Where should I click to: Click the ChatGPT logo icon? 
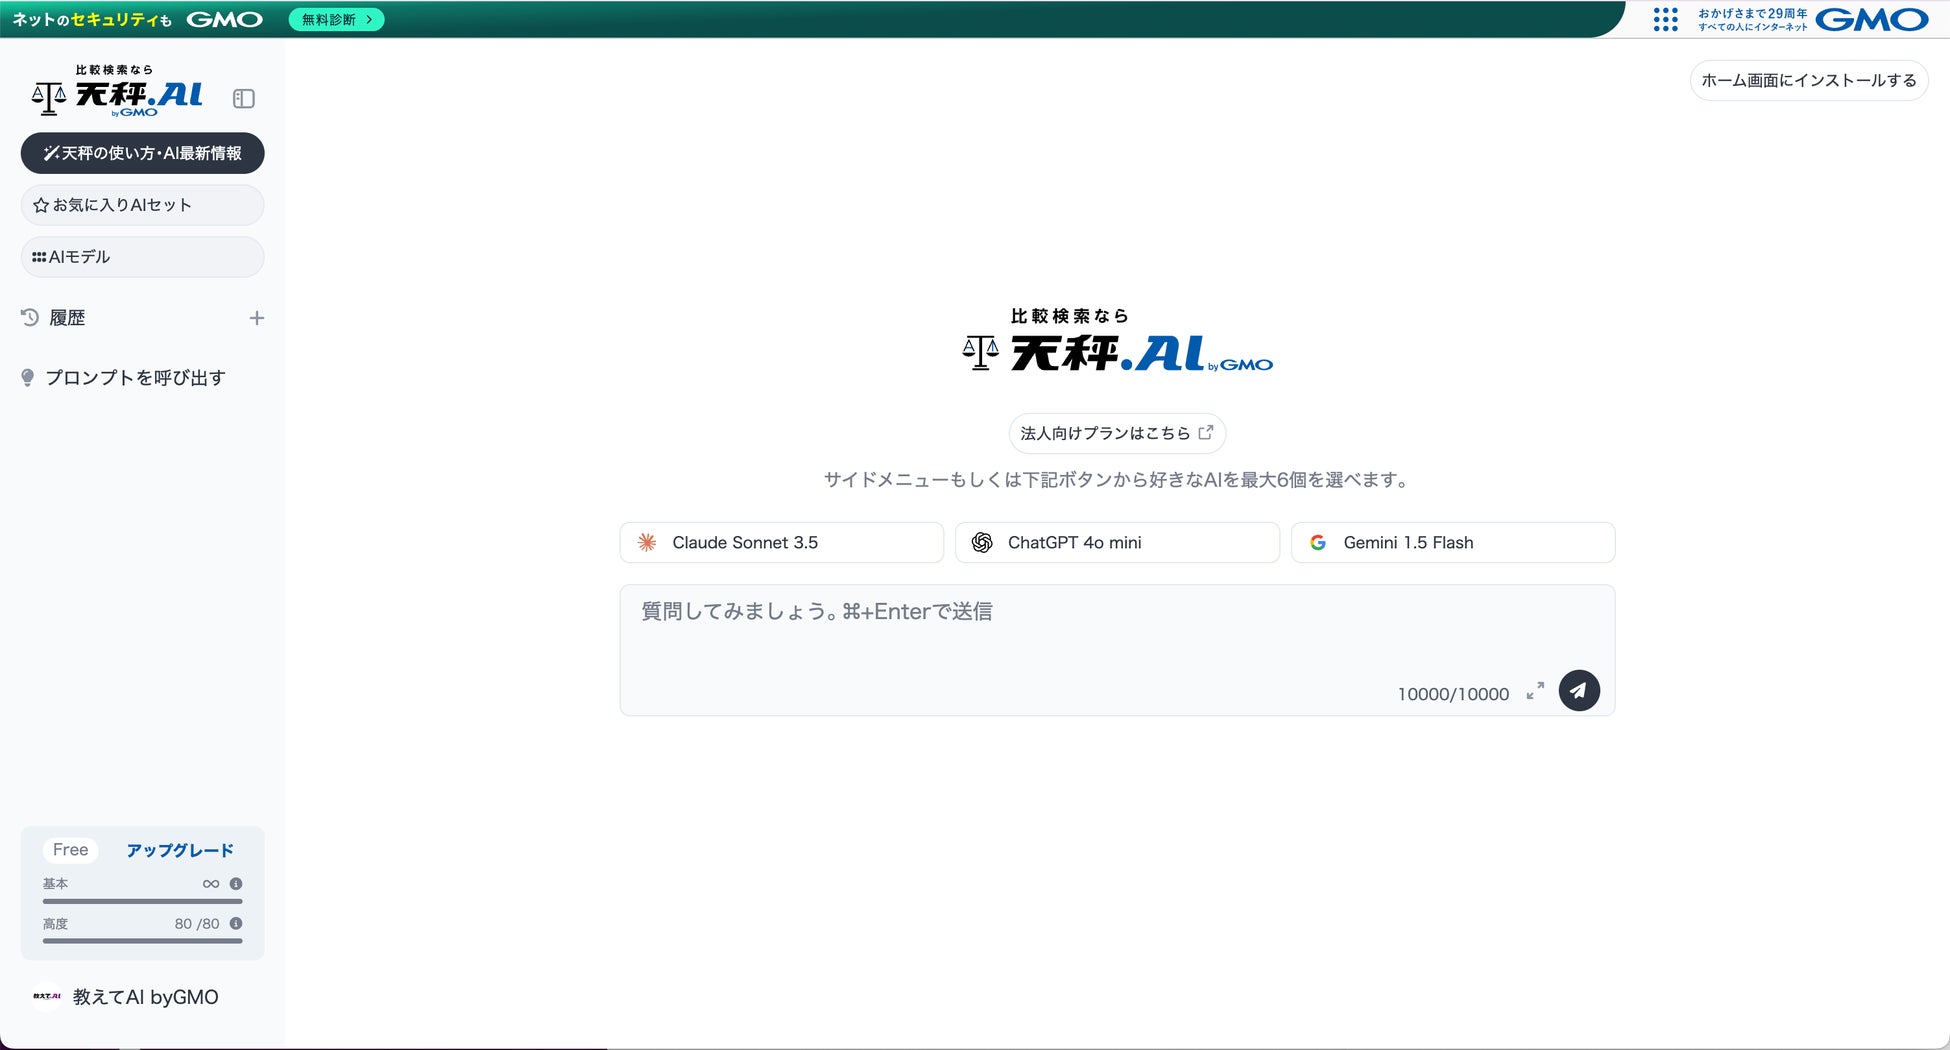pyautogui.click(x=982, y=542)
